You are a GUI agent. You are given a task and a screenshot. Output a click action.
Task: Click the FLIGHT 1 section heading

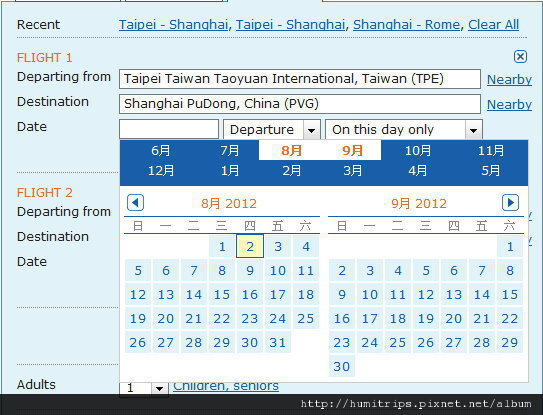point(45,58)
